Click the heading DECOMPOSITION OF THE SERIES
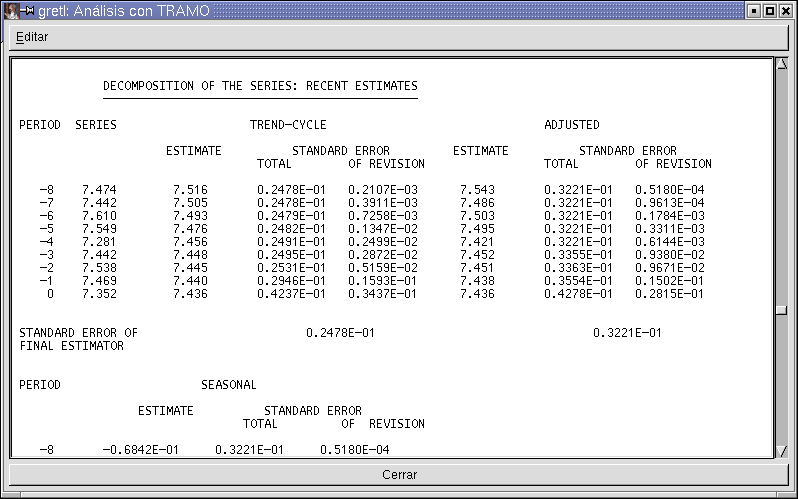 click(260, 86)
